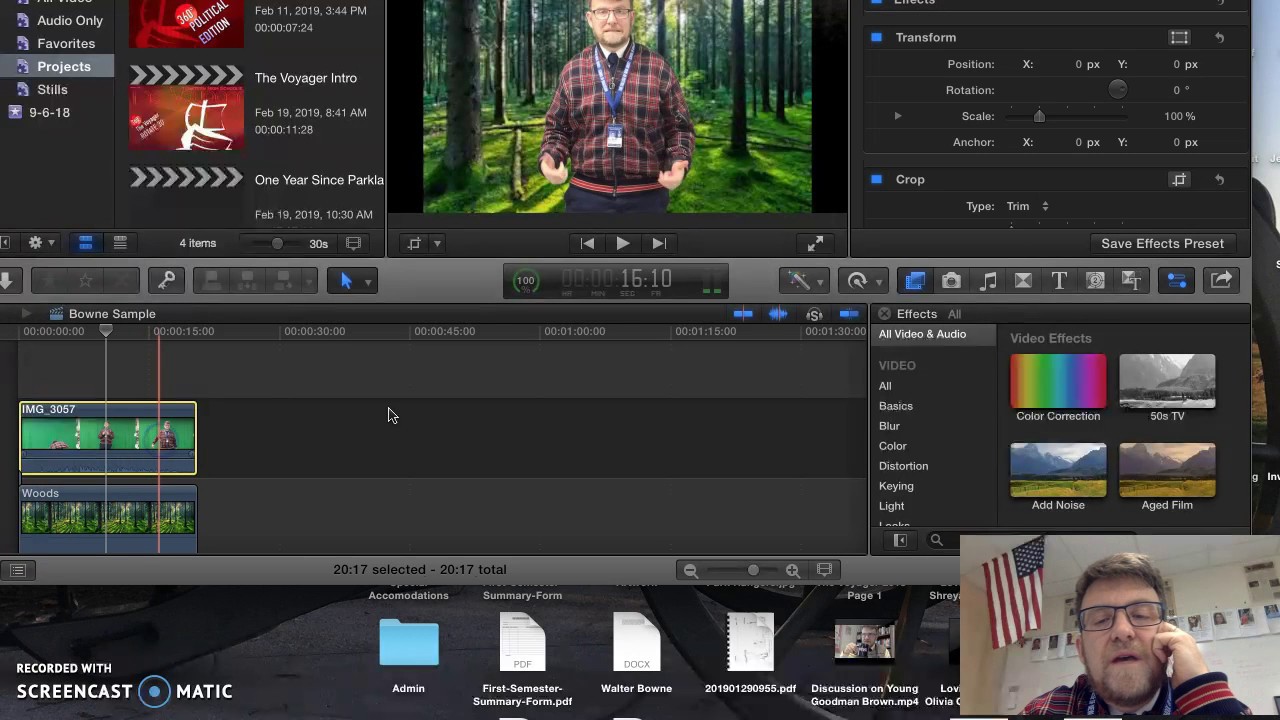Select the Aged Film effect thumbnail
This screenshot has height=720, width=1280.
tap(1167, 470)
